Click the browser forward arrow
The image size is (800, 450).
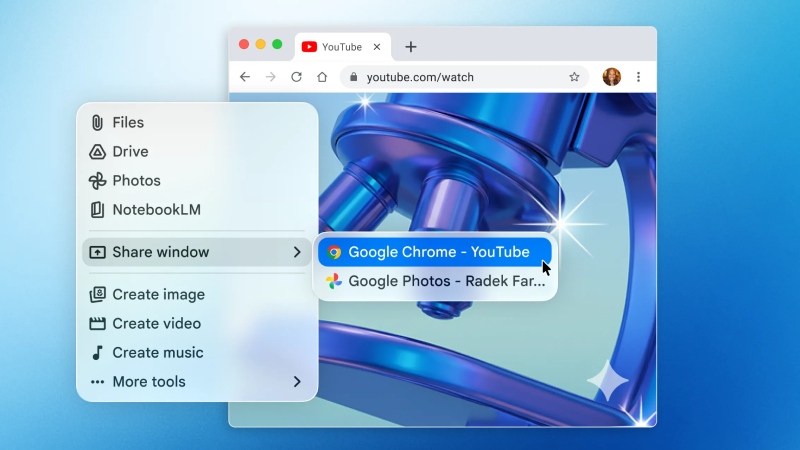pos(271,77)
